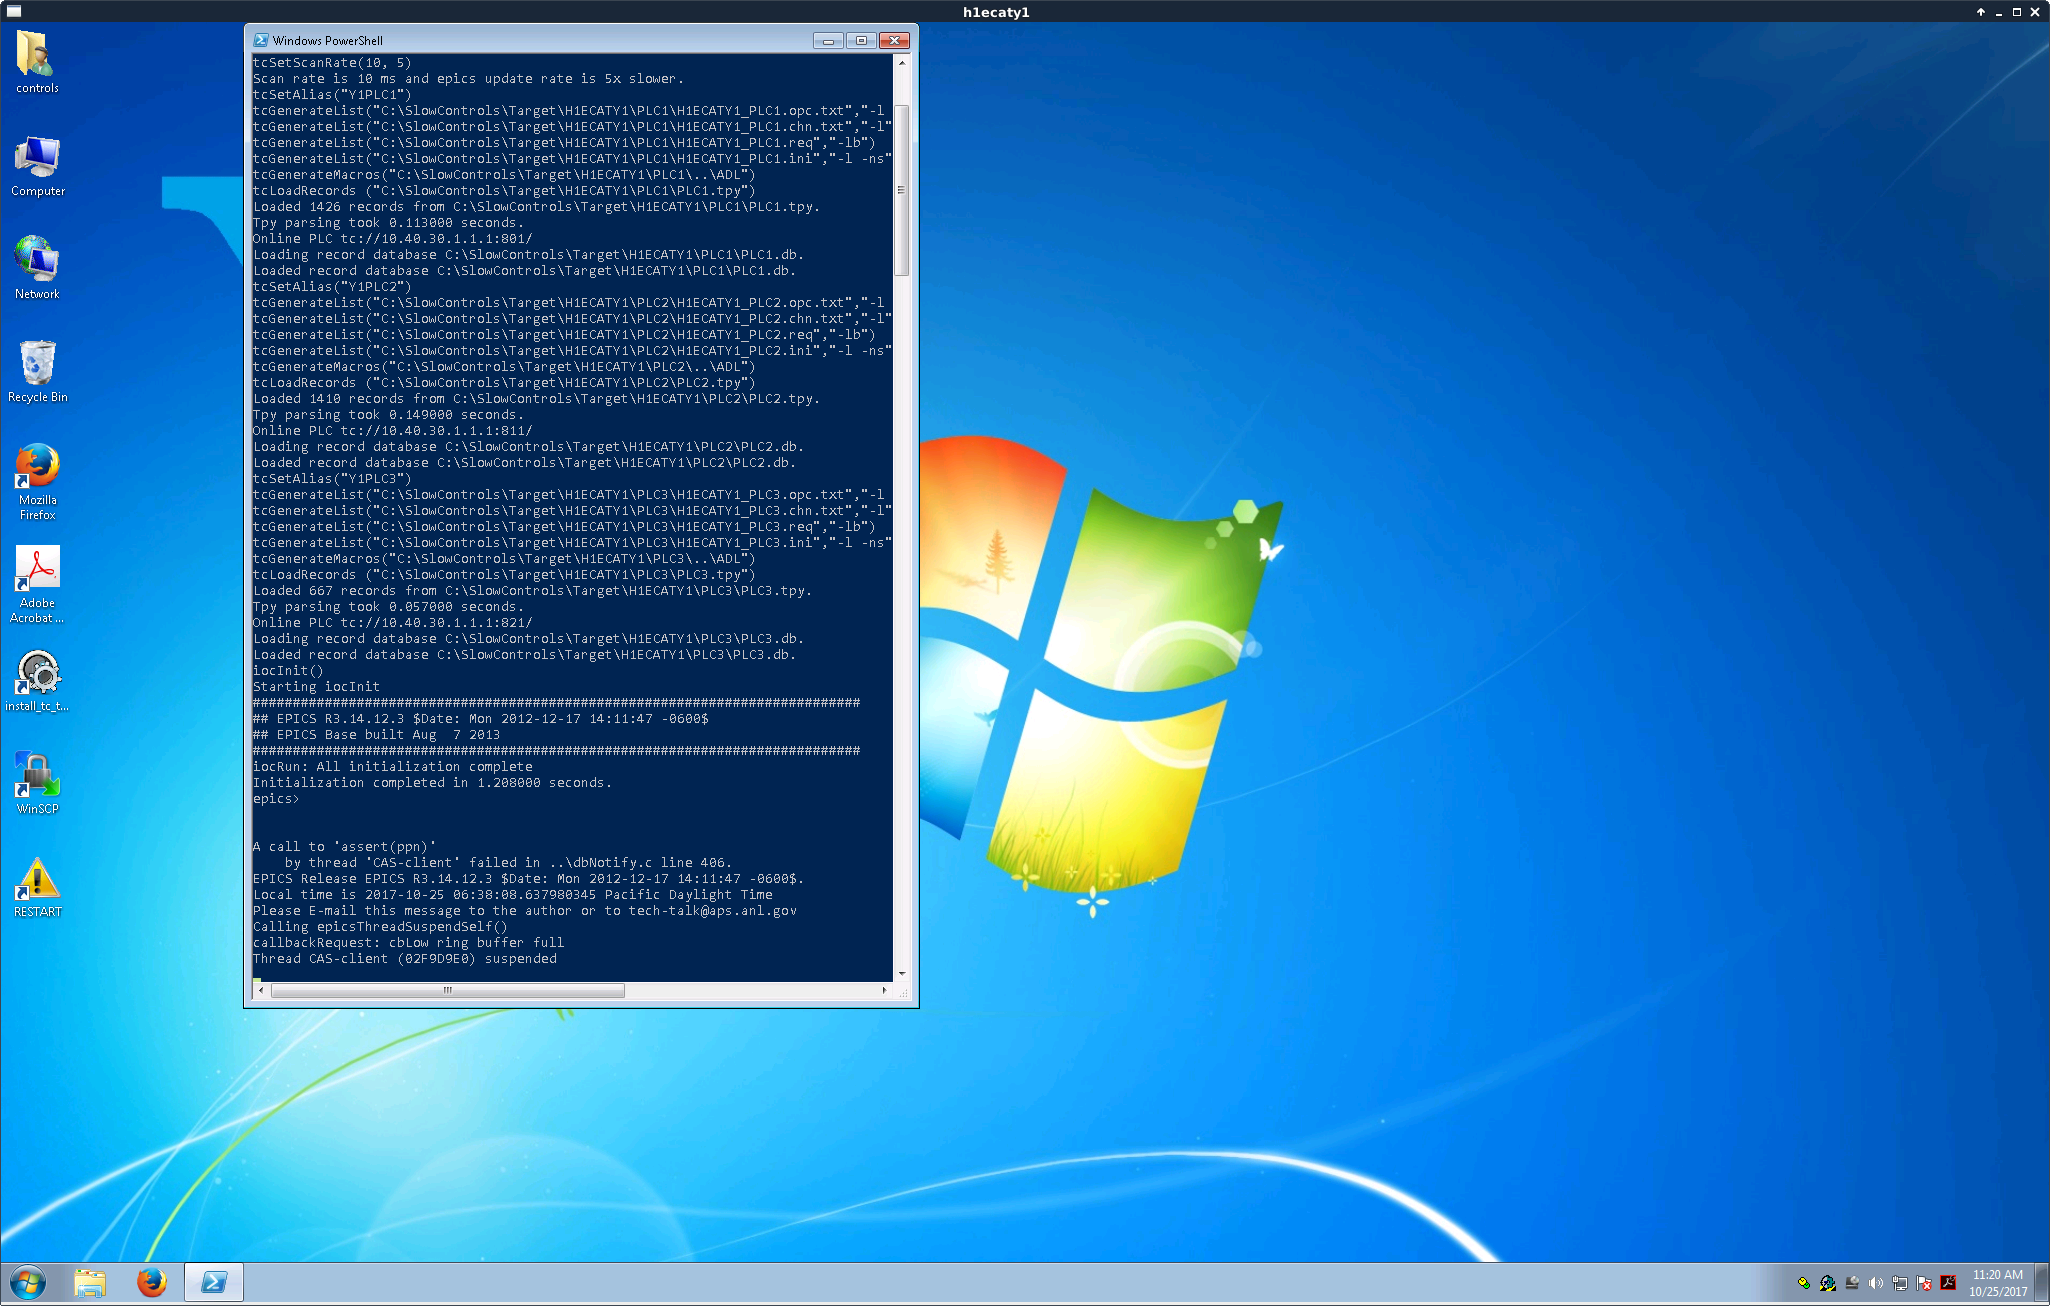The image size is (2050, 1306).
Task: Select the WinSCP desktop shortcut
Action: pos(37,783)
